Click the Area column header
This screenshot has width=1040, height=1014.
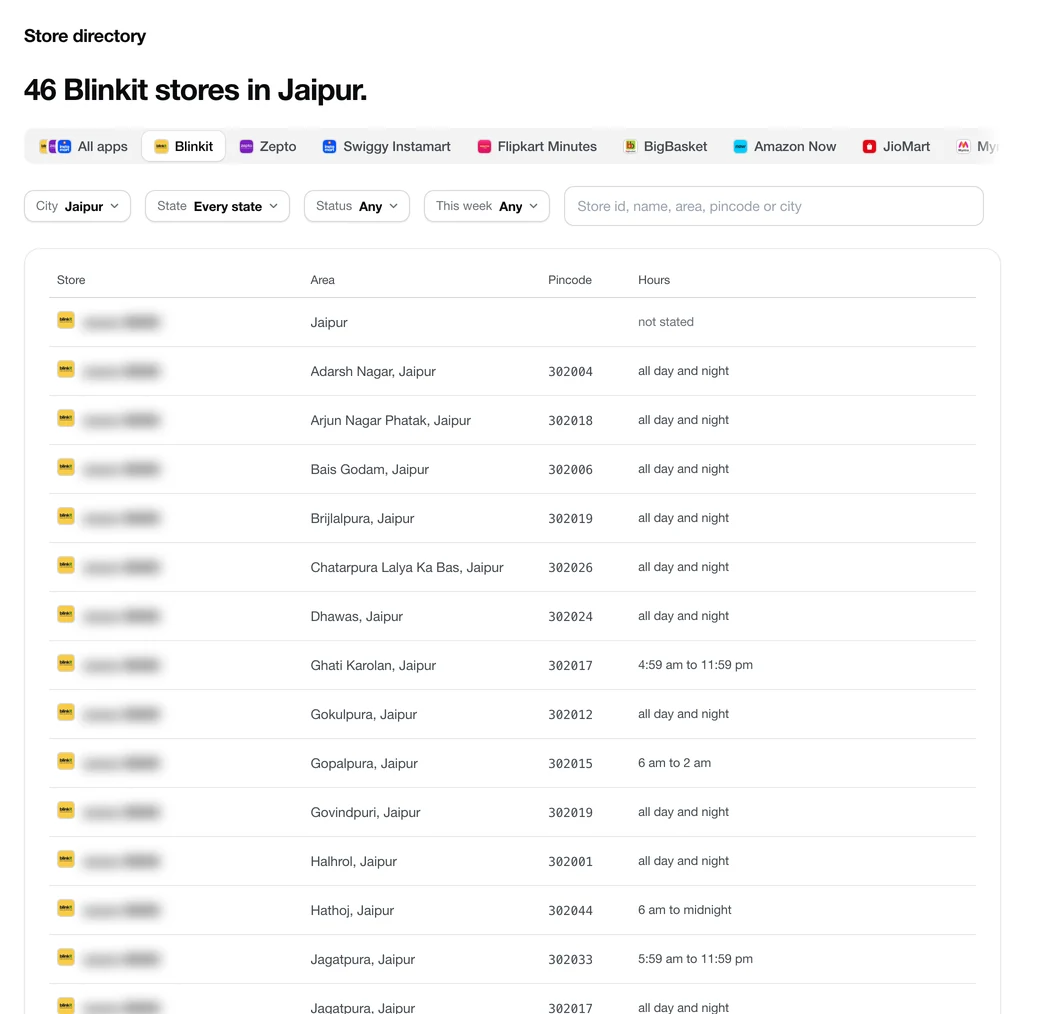pos(322,280)
